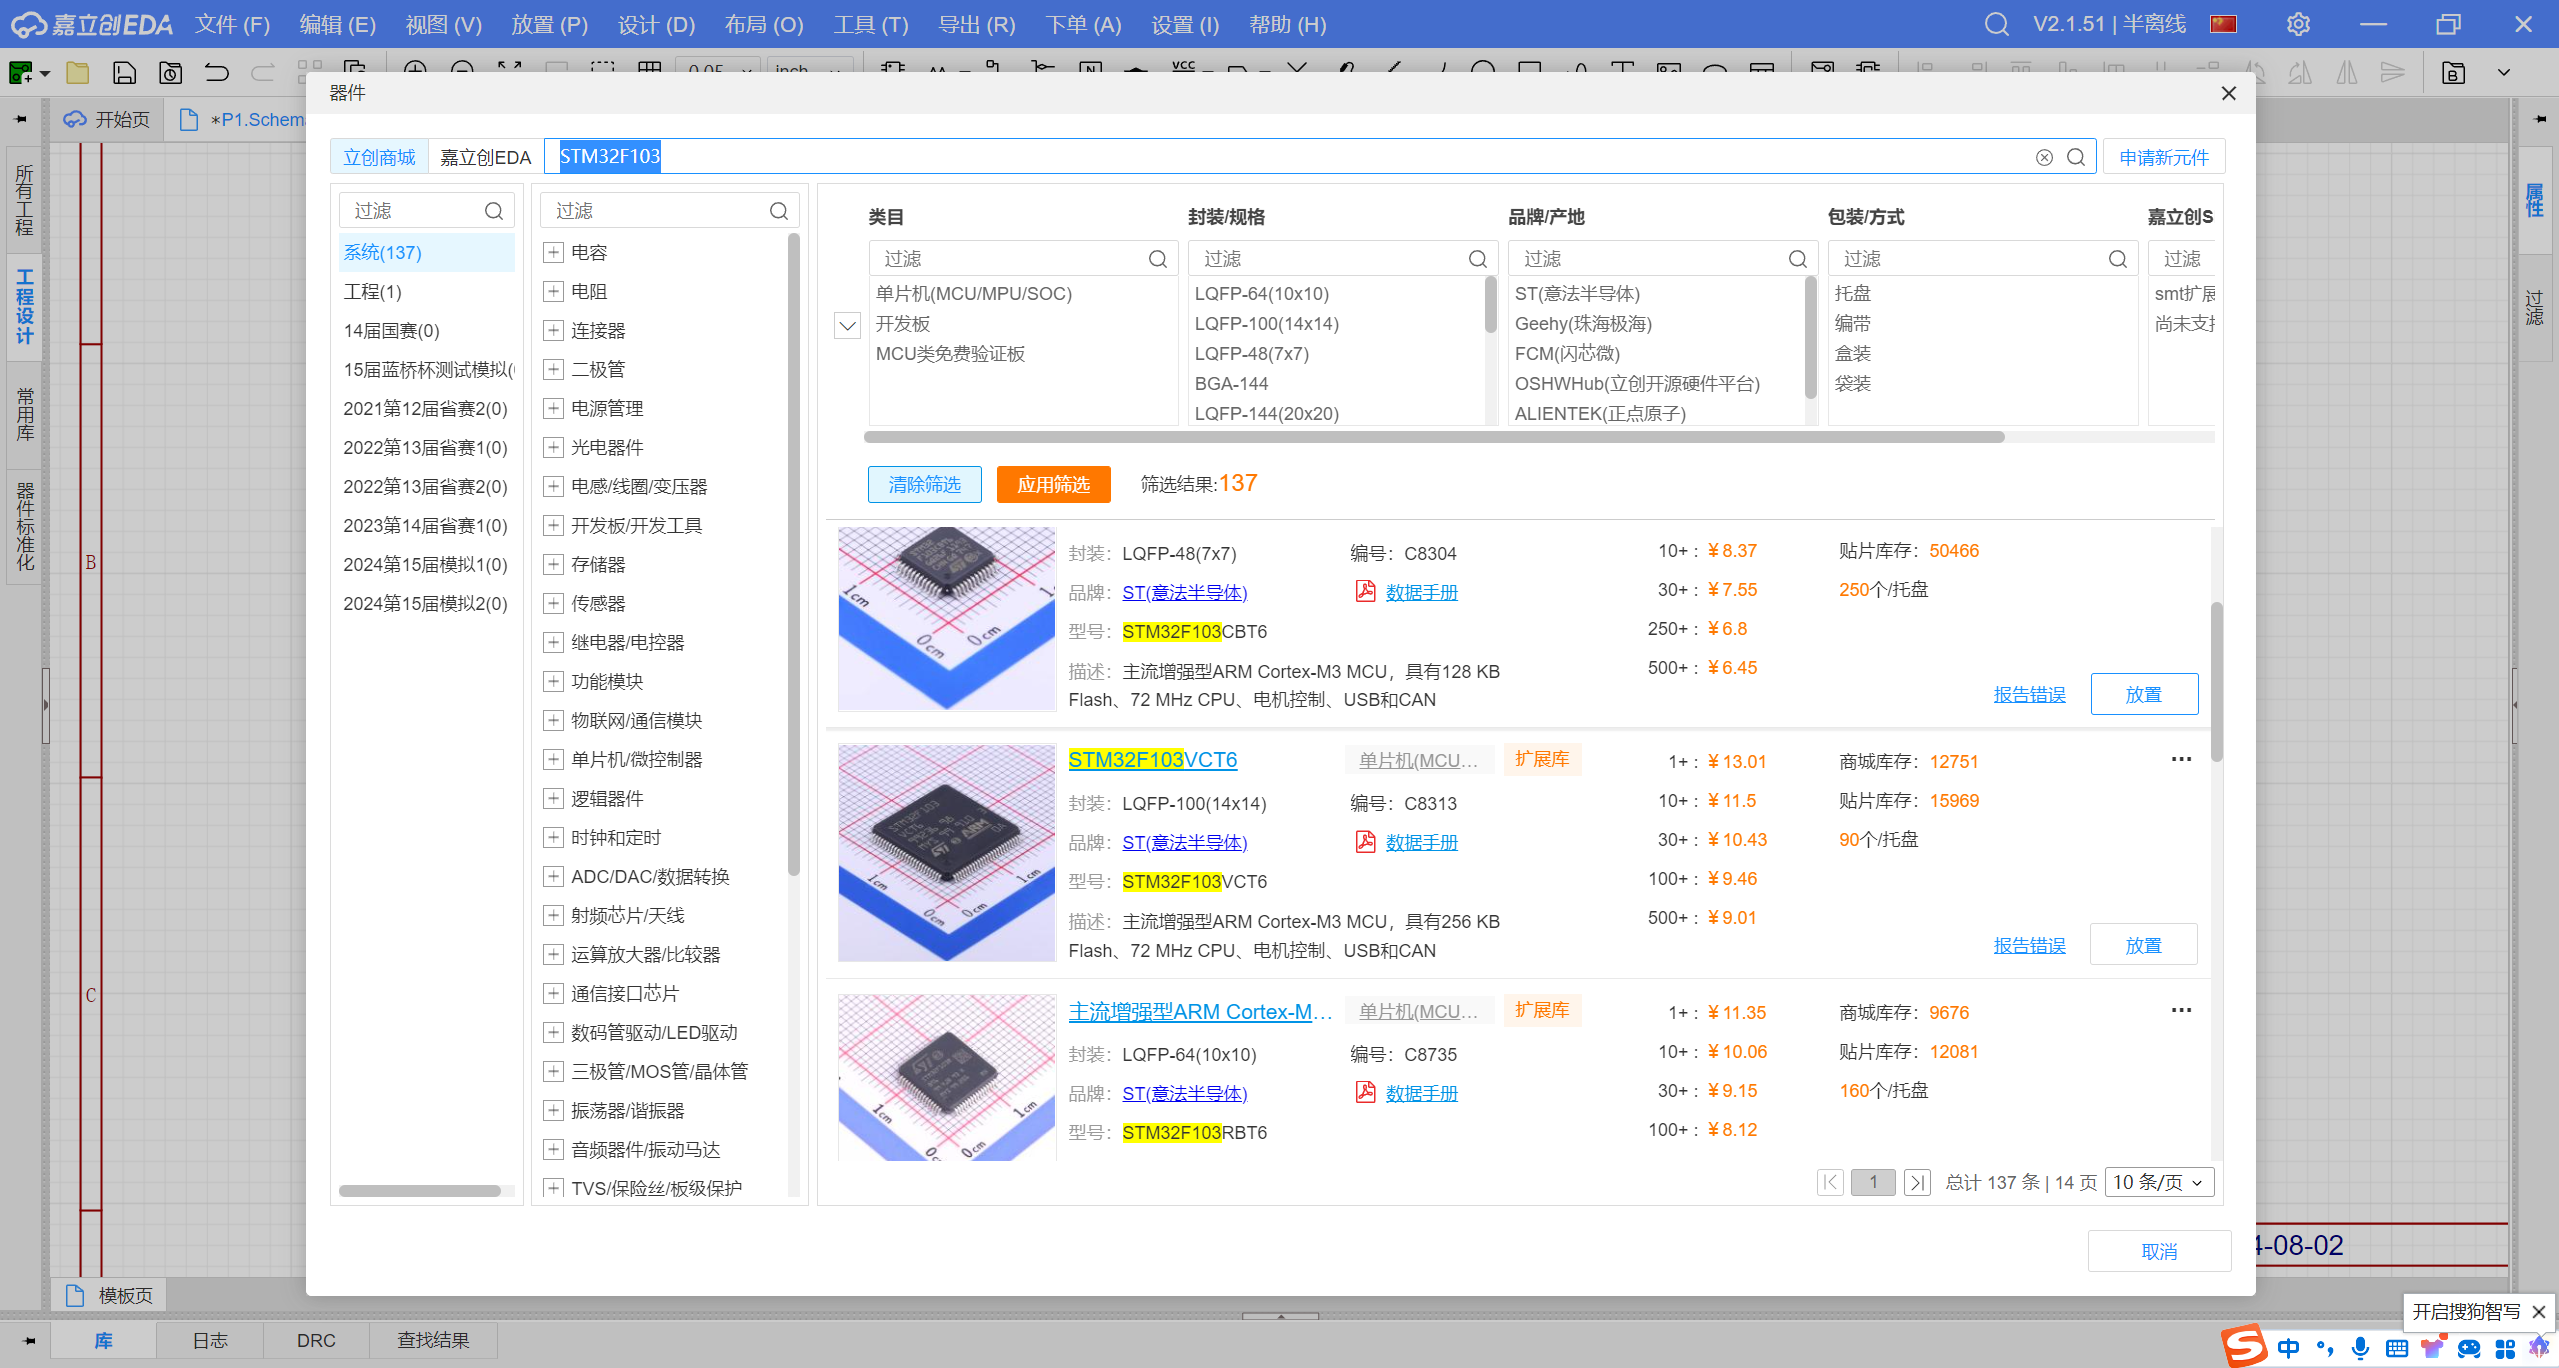Click 取消 to cancel the dialog
2559x1368 pixels.
point(2159,1251)
